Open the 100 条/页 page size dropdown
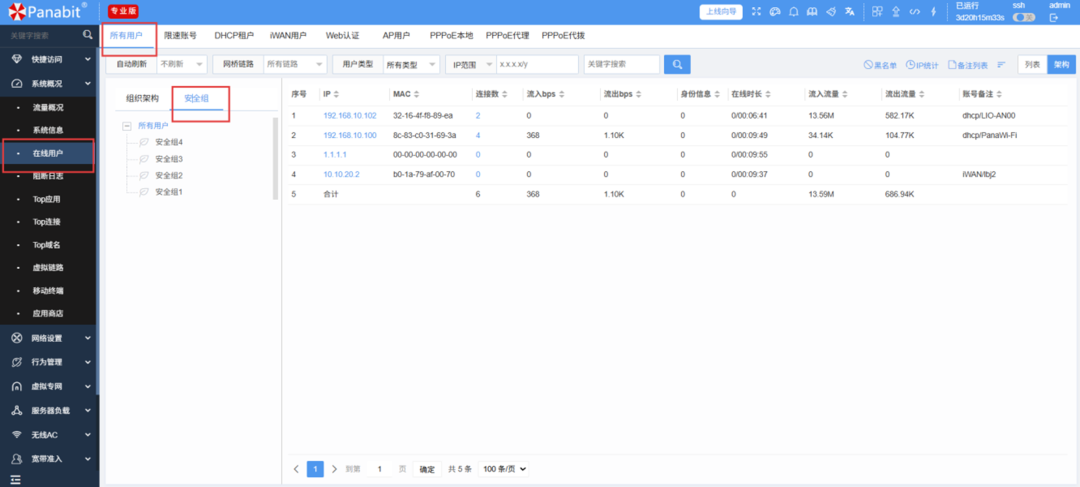This screenshot has width=1080, height=487. coord(505,469)
